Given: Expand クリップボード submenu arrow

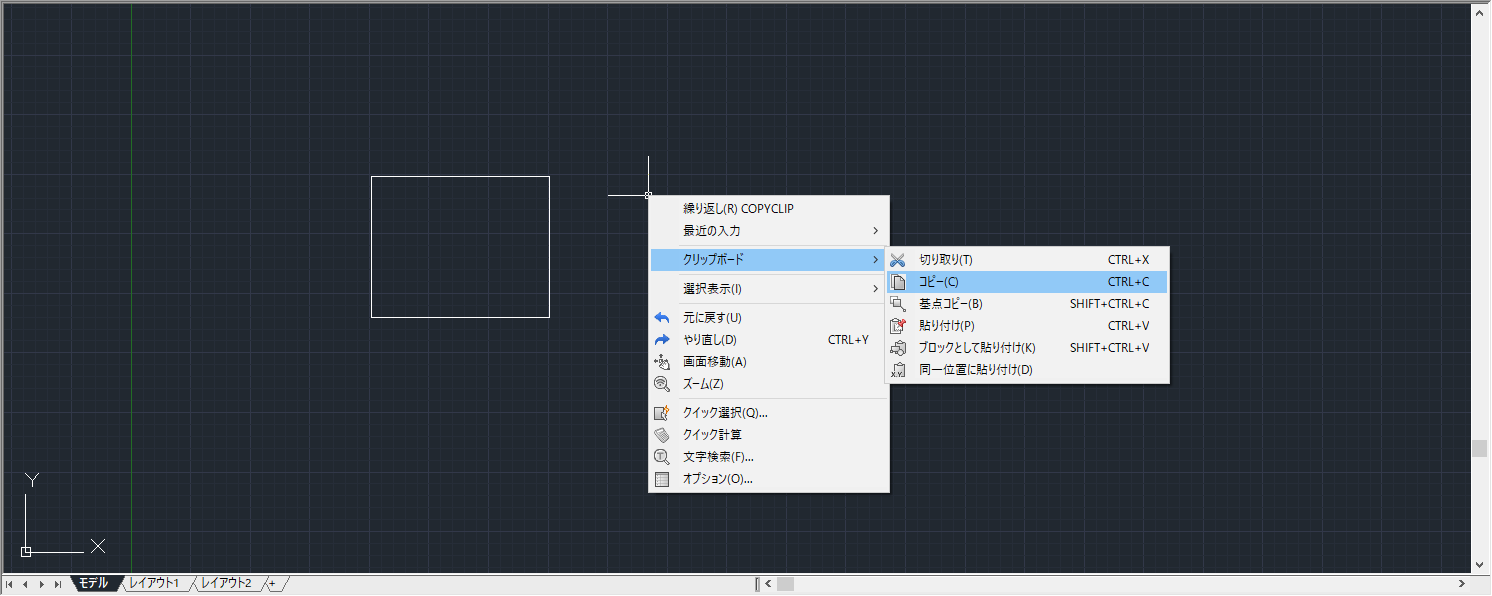Looking at the screenshot, I should [875, 260].
